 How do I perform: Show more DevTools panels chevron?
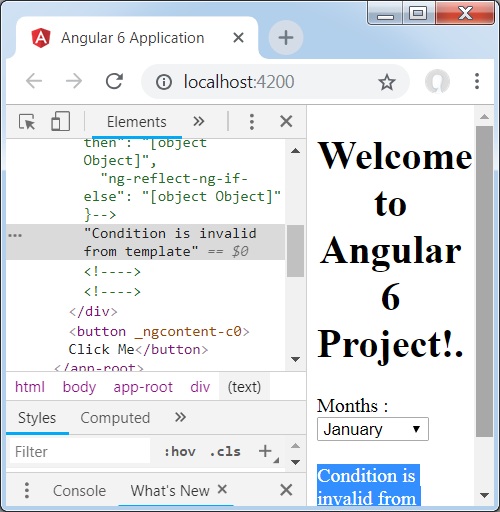point(199,121)
